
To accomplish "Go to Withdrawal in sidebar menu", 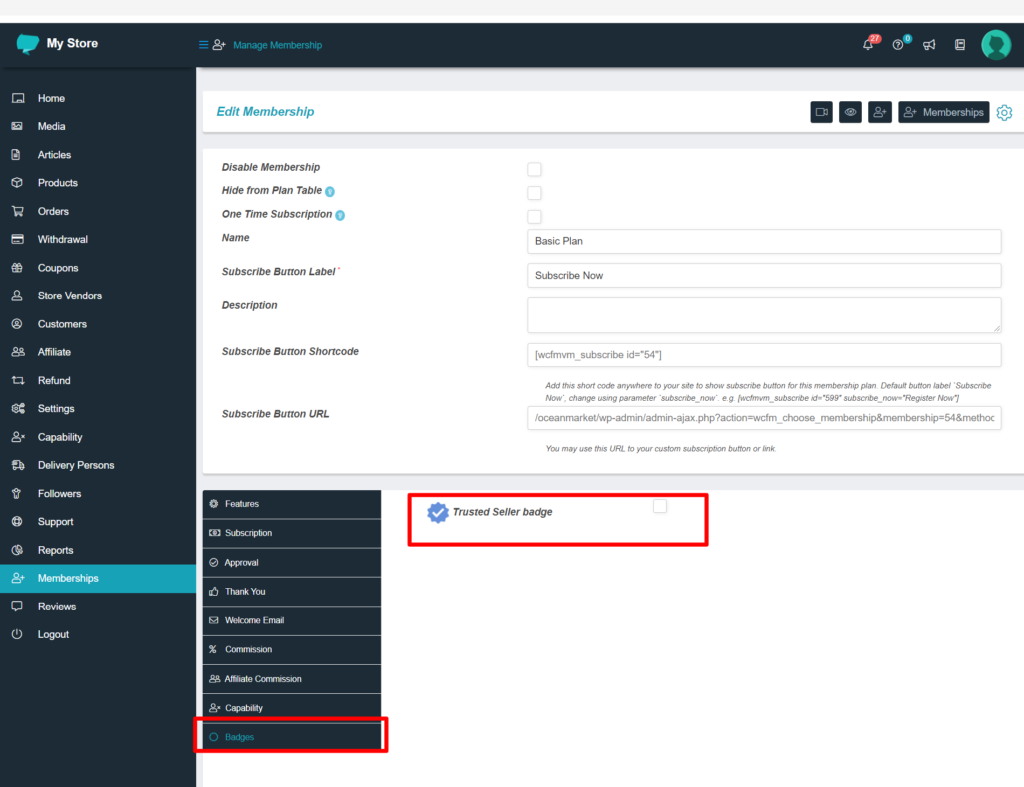I will [x=62, y=240].
